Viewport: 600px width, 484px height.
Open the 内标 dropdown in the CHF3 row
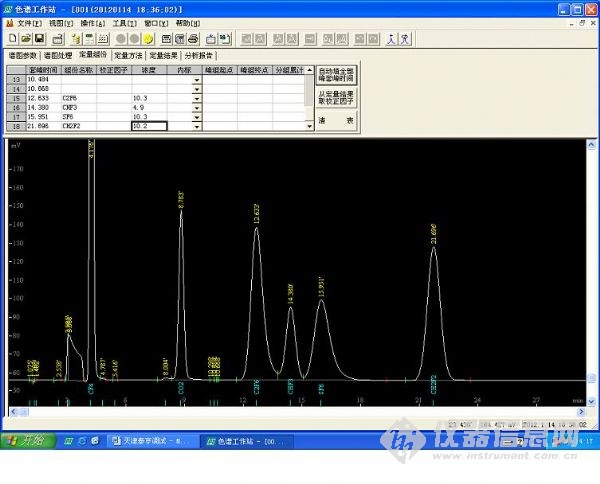pos(197,108)
